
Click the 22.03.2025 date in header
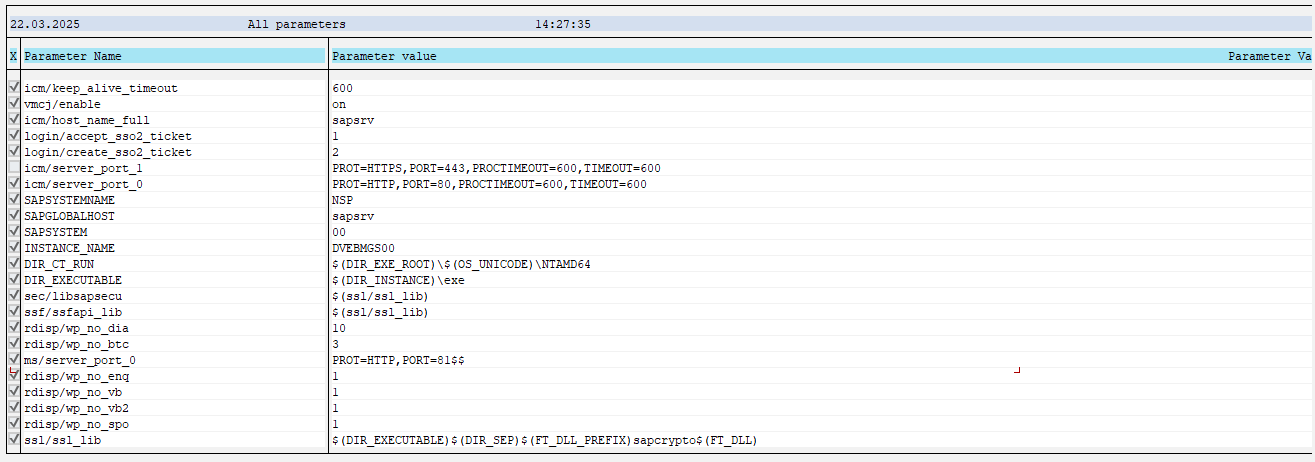point(45,24)
